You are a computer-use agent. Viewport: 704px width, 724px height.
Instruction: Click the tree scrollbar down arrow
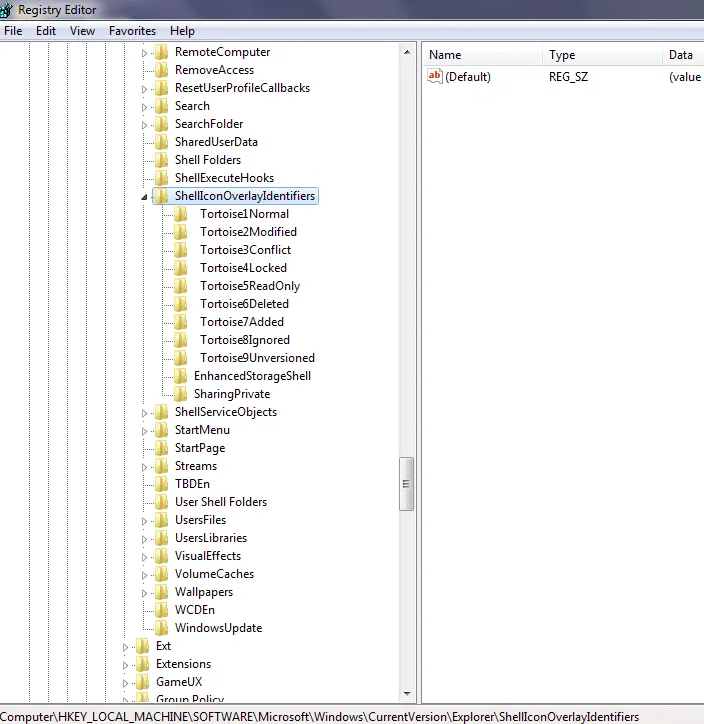pos(407,694)
